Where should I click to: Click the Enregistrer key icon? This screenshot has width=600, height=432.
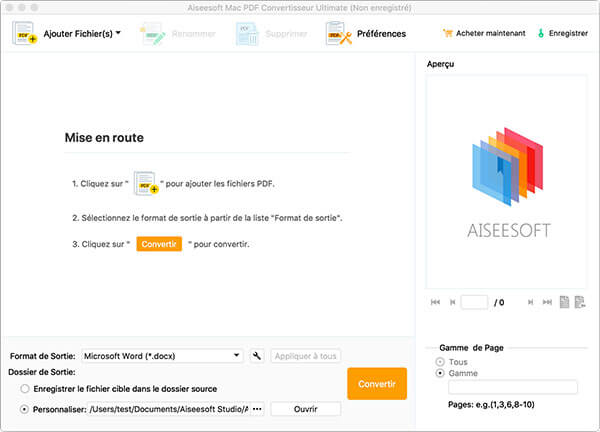coord(541,33)
